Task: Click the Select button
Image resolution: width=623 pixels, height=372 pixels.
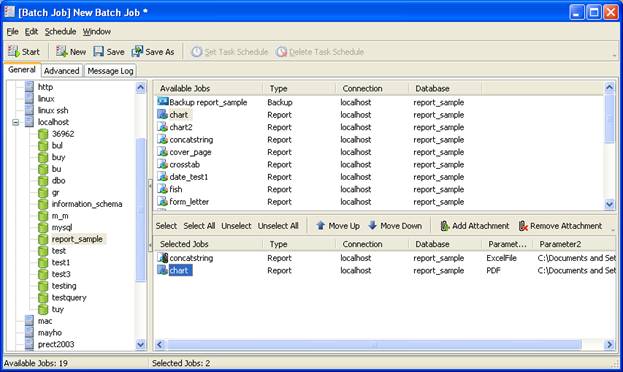Action: coord(166,226)
